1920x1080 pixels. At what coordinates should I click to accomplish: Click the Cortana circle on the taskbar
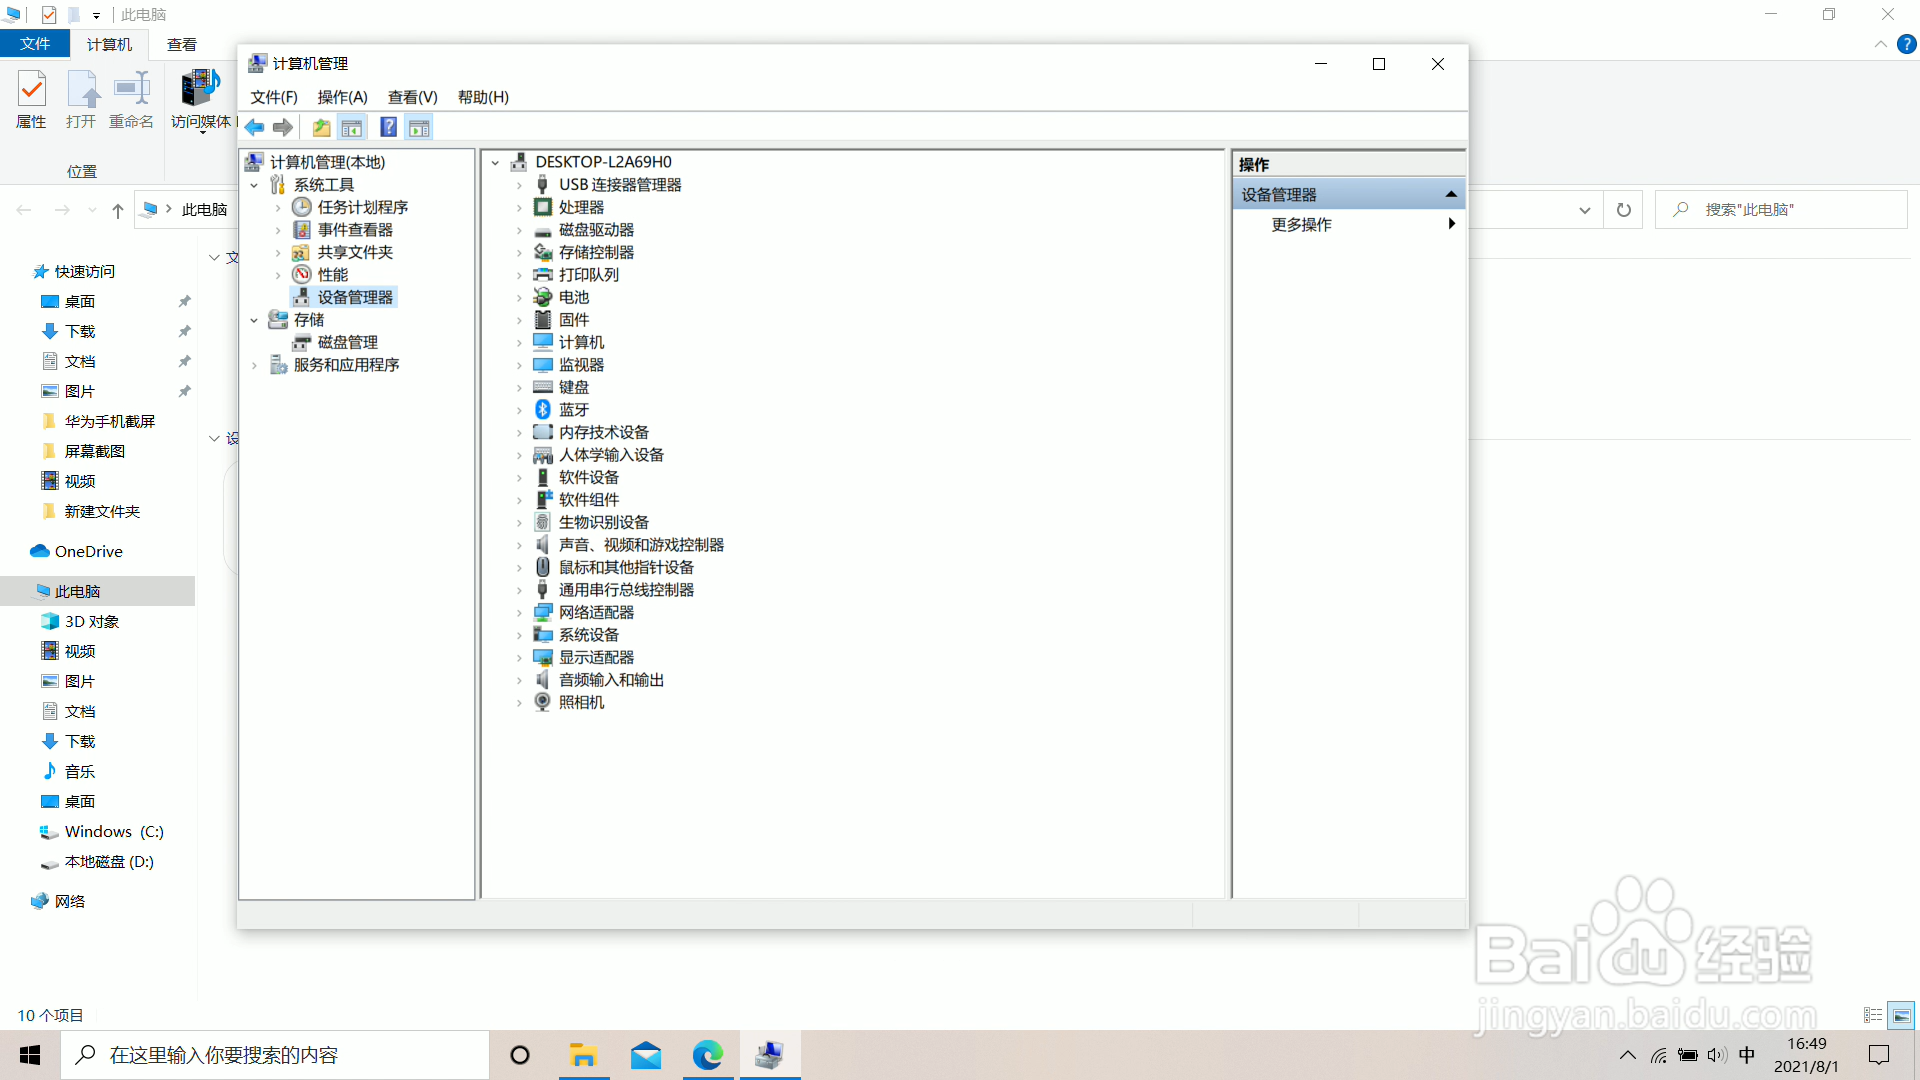click(x=520, y=1055)
